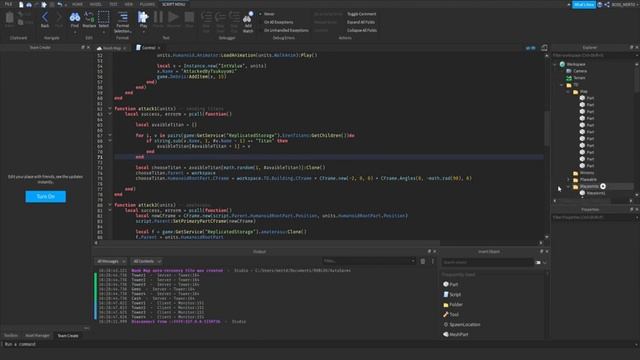Image resolution: width=640 pixels, height=360 pixels.
Task: Click the undo arrow in quick access bar
Action: (60, 4)
